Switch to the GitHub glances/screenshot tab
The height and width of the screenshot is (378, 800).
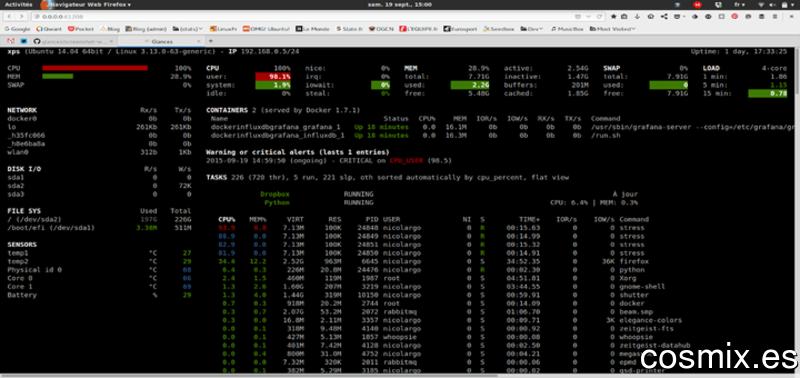(74, 41)
